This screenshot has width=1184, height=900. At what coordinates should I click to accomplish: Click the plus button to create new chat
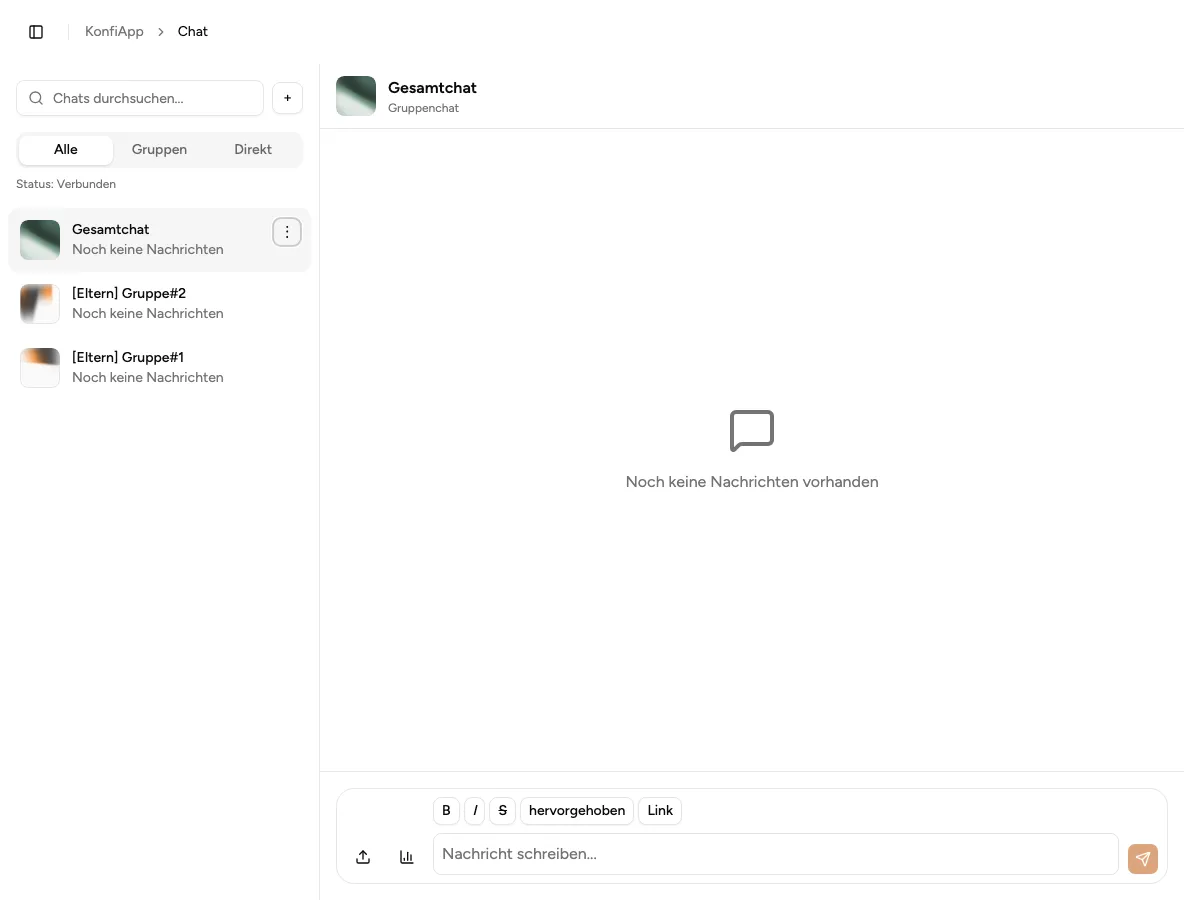pyautogui.click(x=288, y=98)
